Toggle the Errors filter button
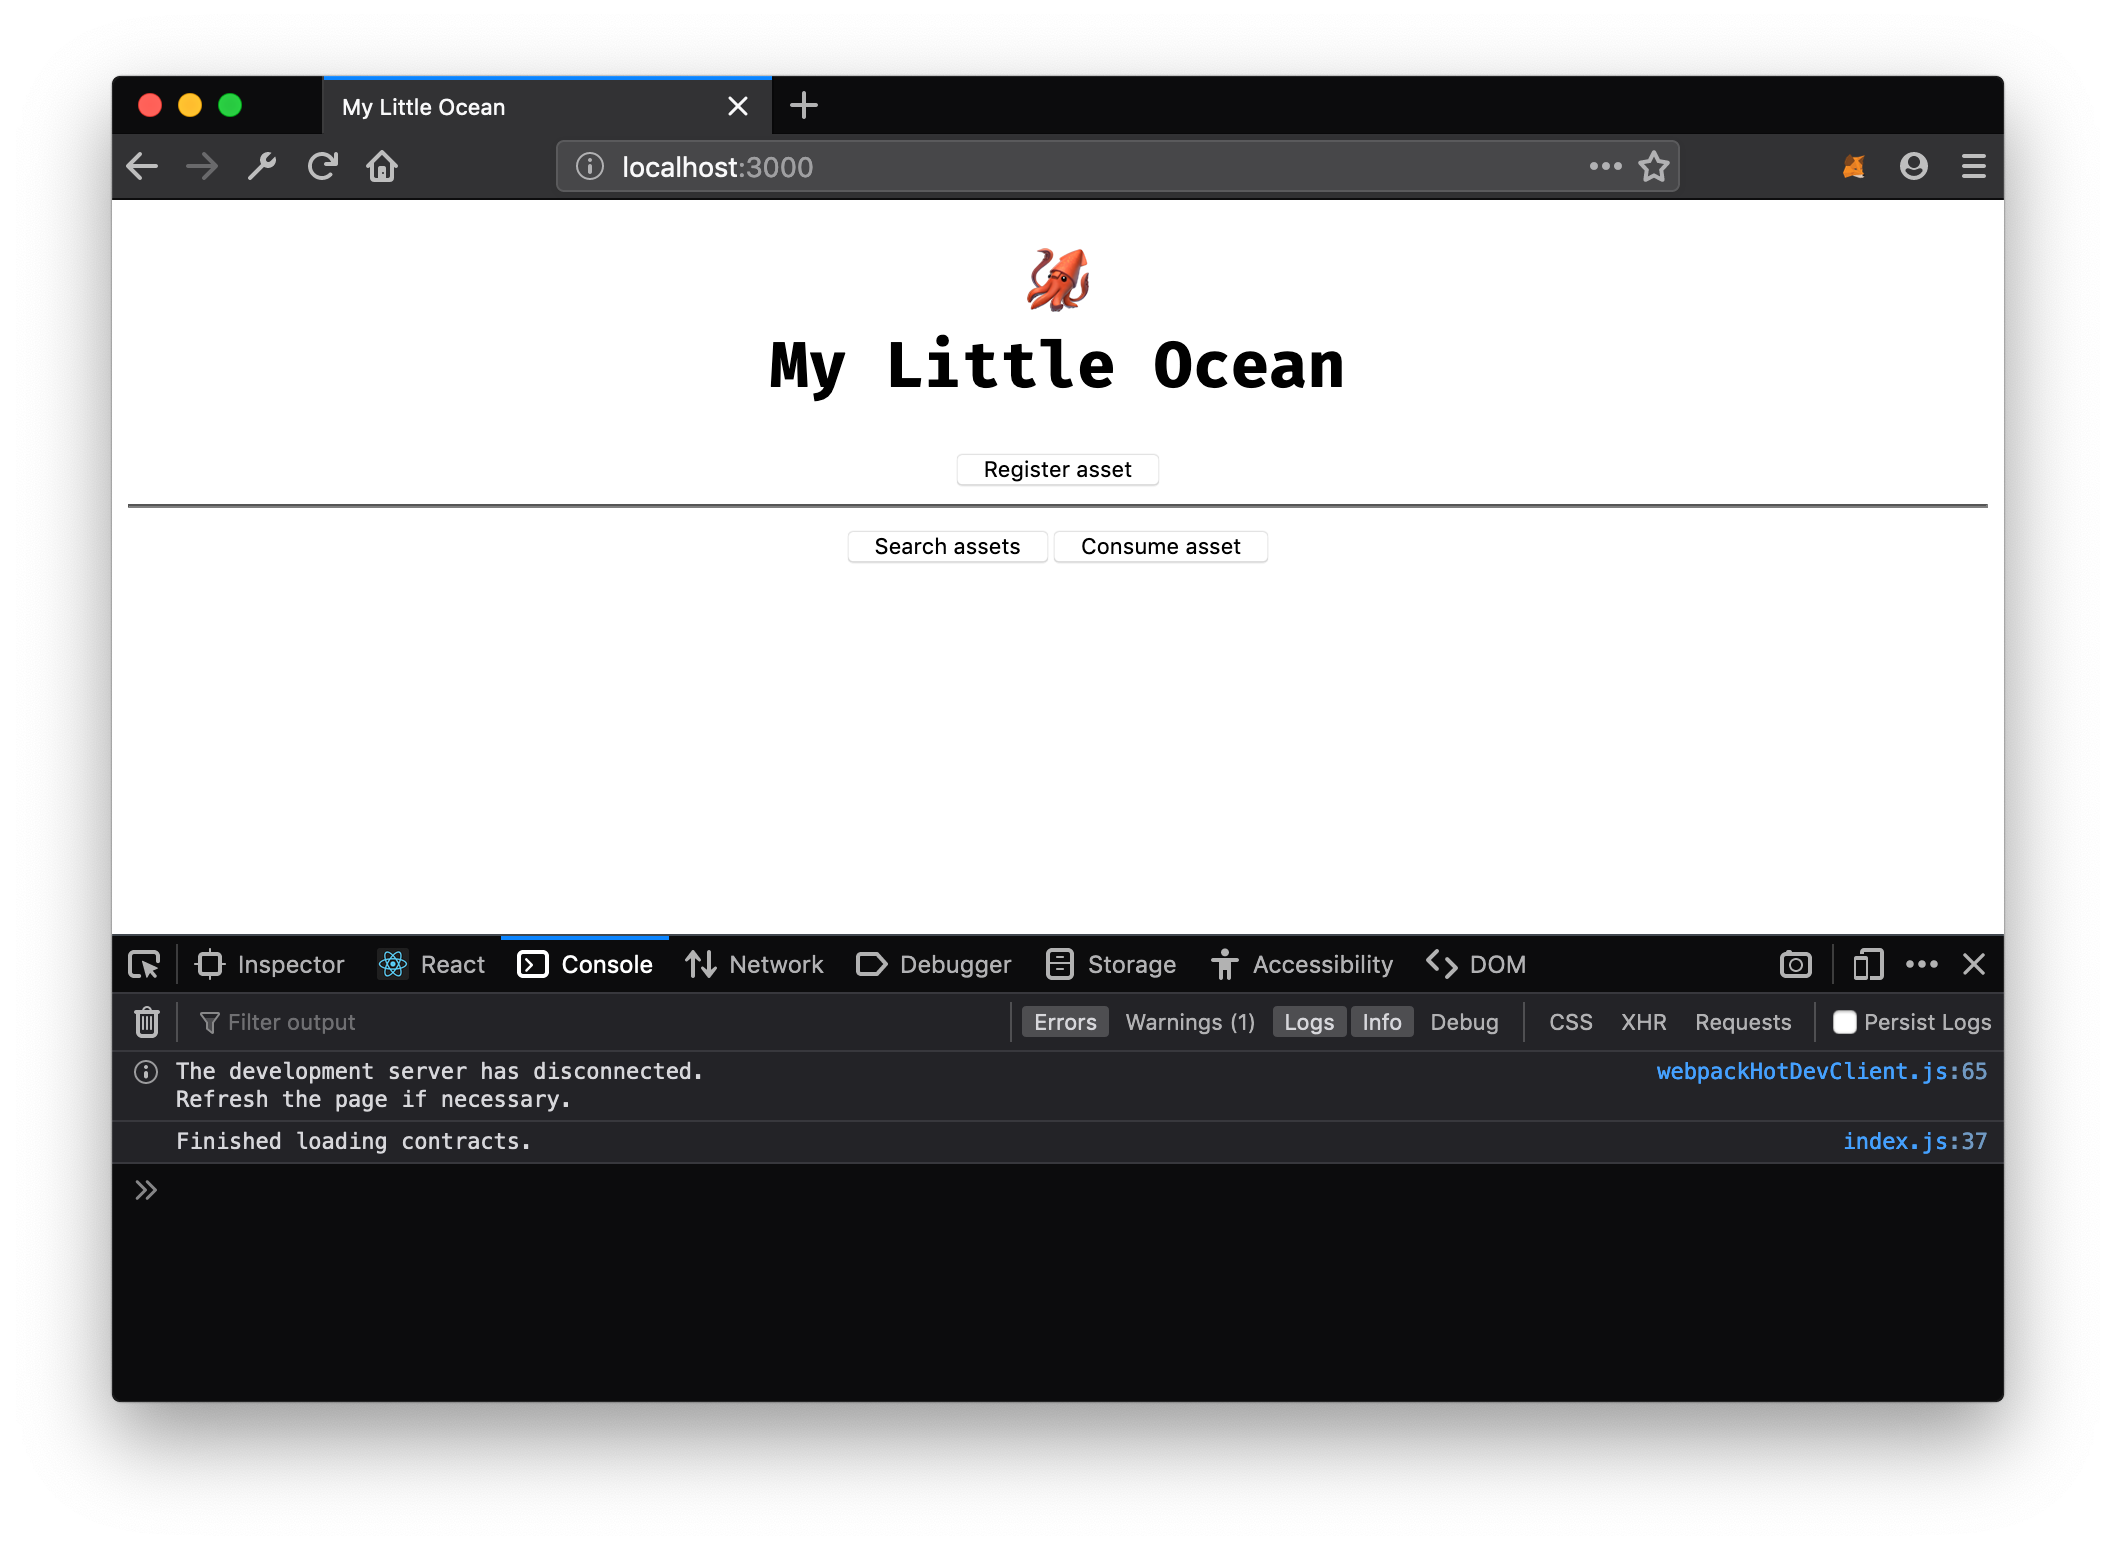The width and height of the screenshot is (2116, 1550). (x=1065, y=1022)
